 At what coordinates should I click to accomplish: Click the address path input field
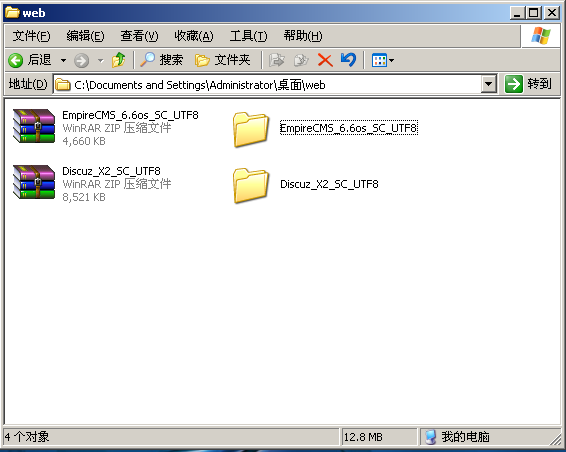pos(267,85)
